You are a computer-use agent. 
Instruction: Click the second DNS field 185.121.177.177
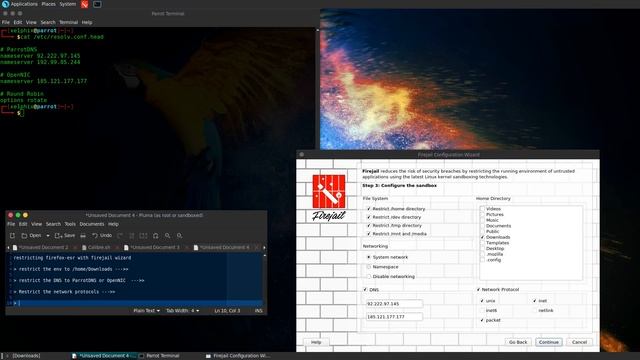[394, 317]
